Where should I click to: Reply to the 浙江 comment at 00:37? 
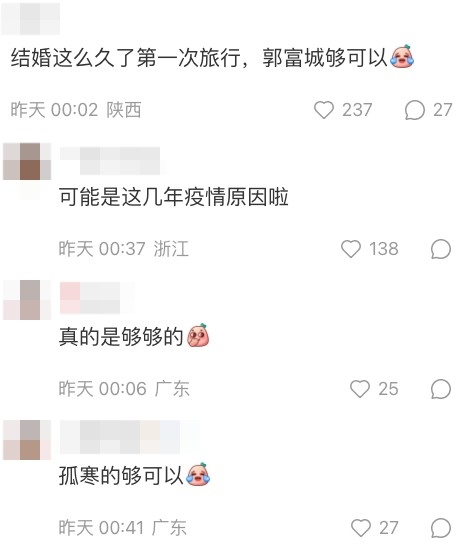tap(441, 249)
